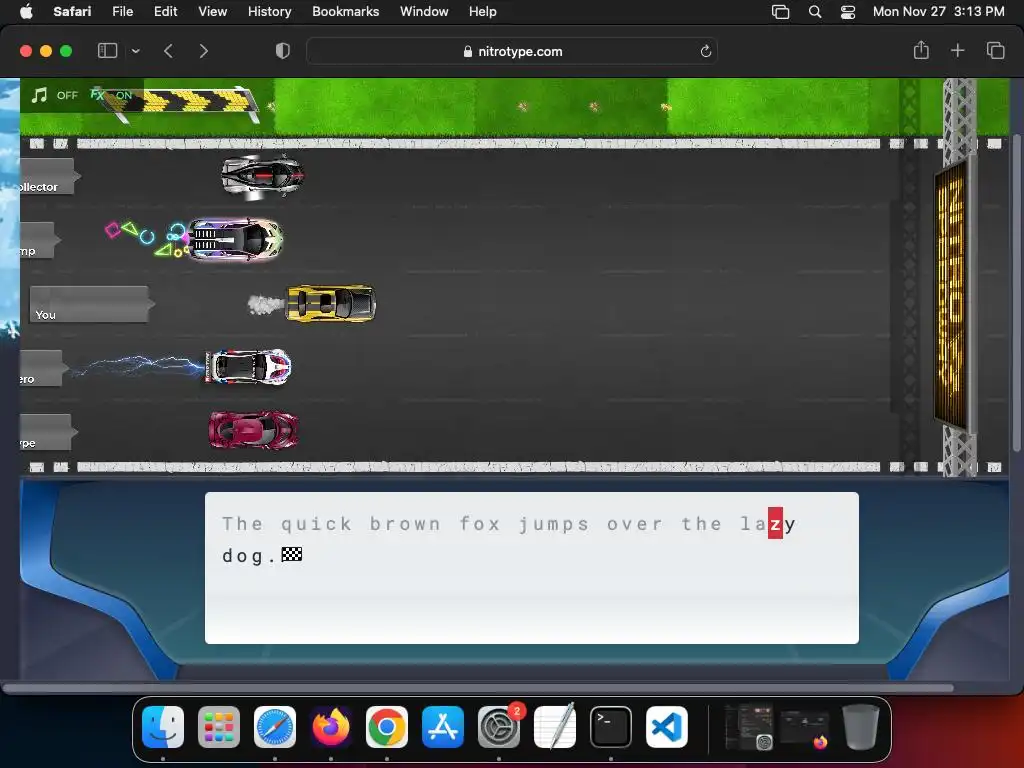This screenshot has height=768, width=1024.
Task: Open Launchpad from the Dock
Action: tap(219, 727)
